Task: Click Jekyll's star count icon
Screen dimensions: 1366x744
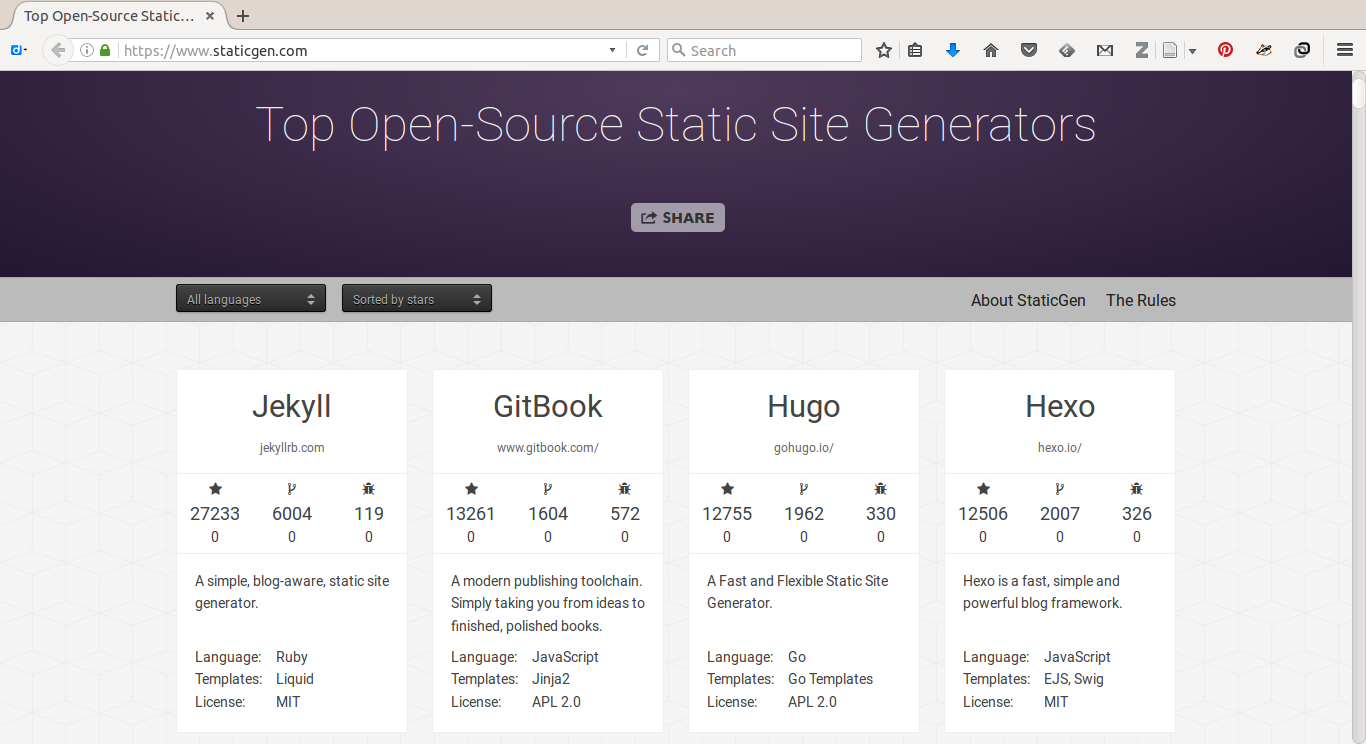Action: pos(215,489)
